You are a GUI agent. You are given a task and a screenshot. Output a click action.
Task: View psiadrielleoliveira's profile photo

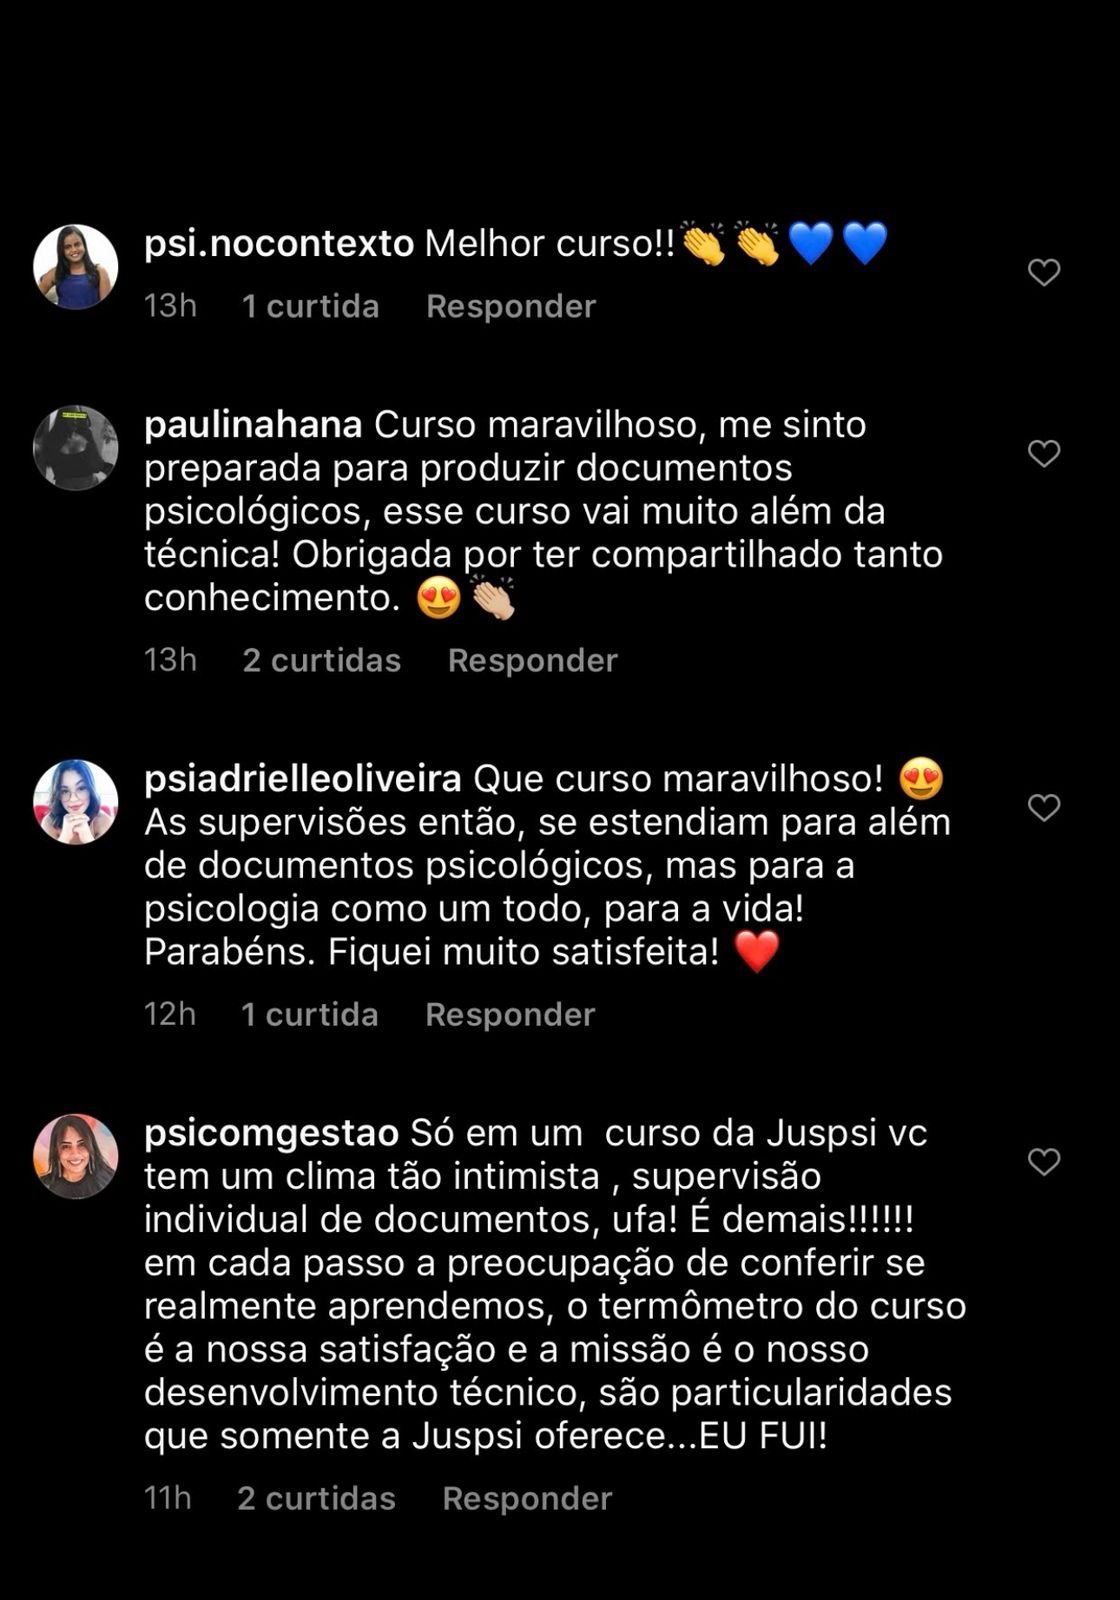pyautogui.click(x=76, y=802)
